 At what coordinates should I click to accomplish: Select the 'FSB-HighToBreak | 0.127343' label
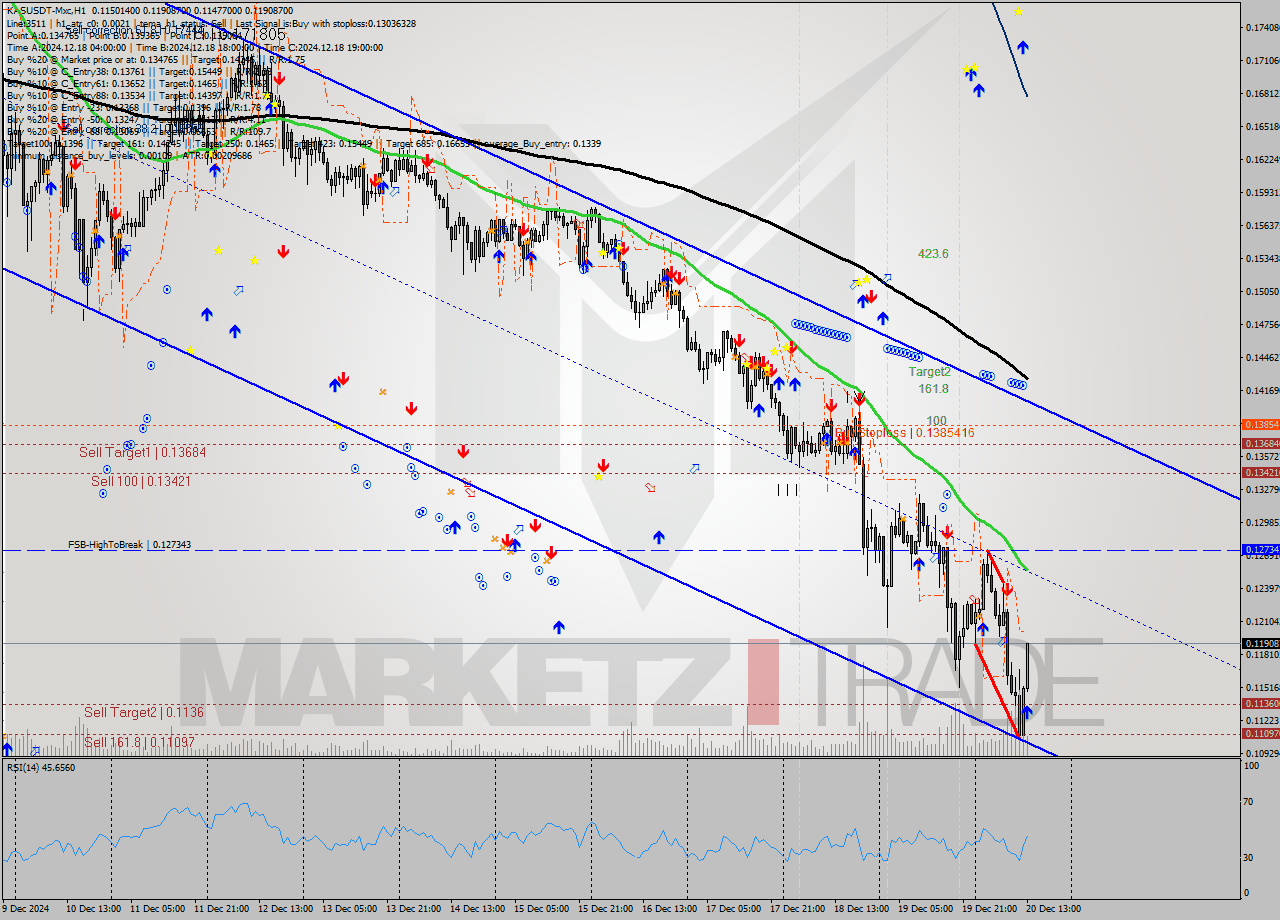click(x=129, y=545)
